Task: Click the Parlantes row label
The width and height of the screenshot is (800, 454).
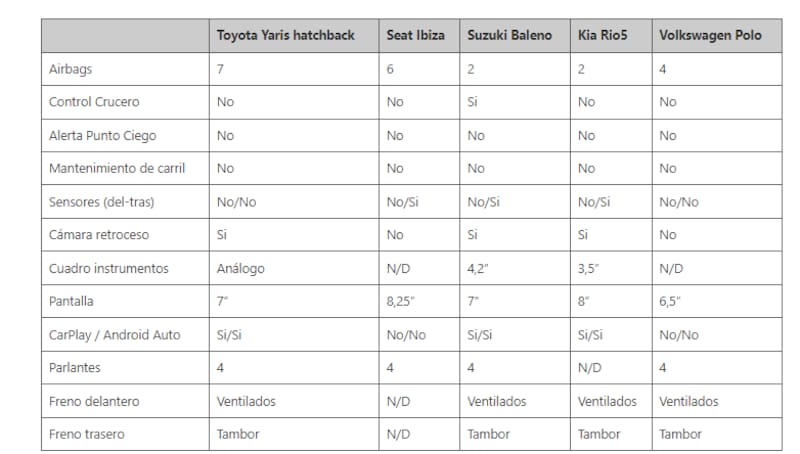Action: point(76,368)
